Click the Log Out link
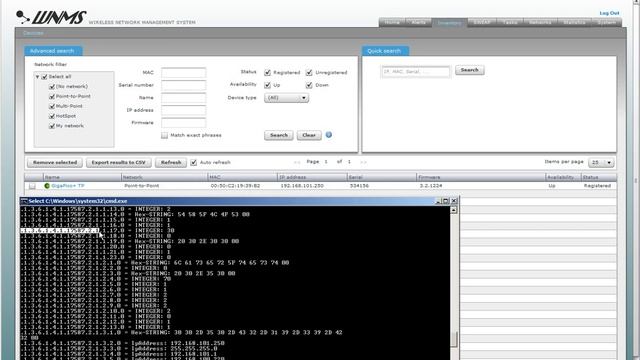640x360 pixels. coord(609,13)
